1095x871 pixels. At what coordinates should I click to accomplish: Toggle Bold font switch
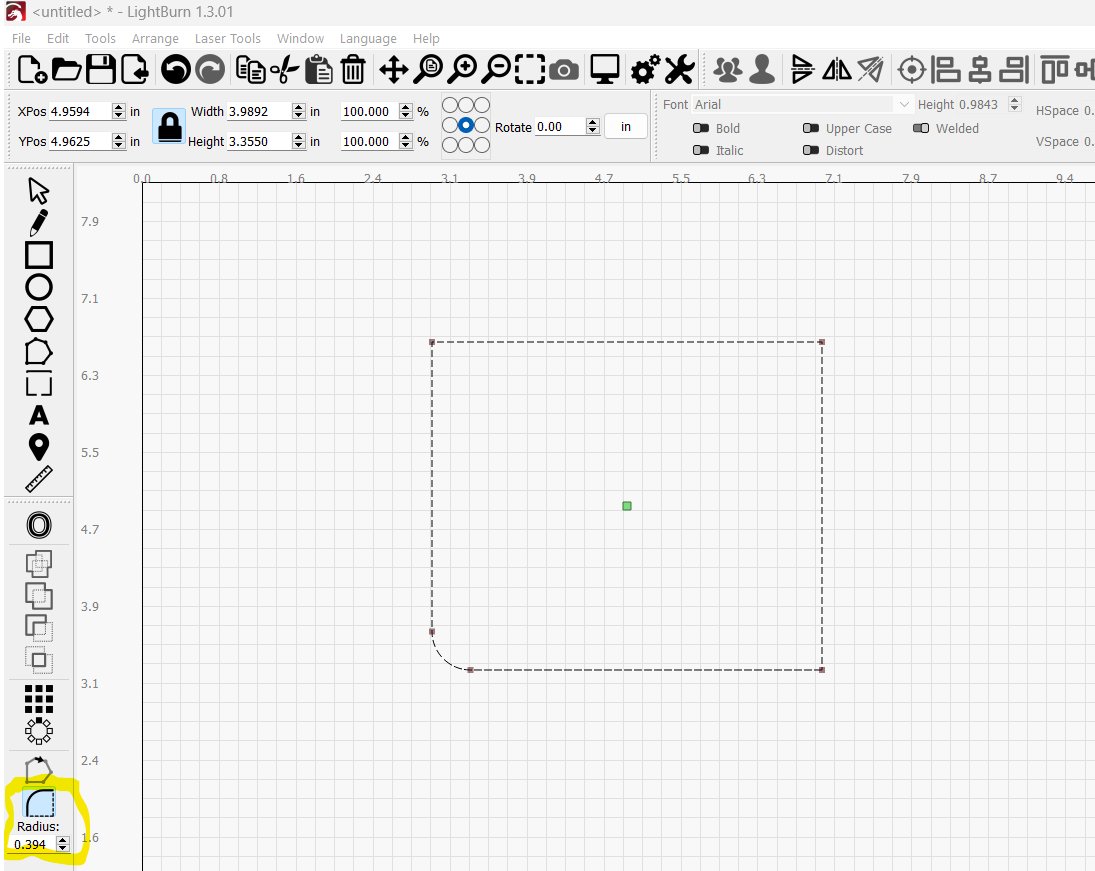click(700, 129)
